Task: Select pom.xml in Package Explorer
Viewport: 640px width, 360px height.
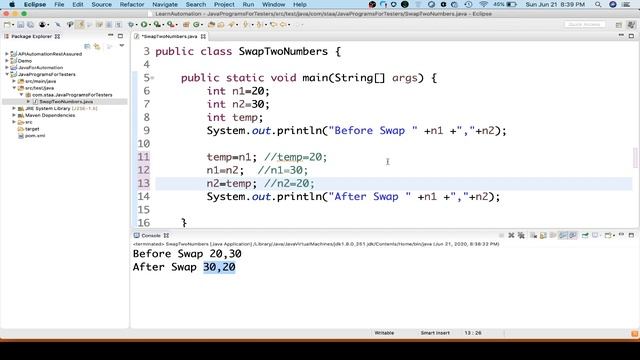Action: [x=35, y=136]
